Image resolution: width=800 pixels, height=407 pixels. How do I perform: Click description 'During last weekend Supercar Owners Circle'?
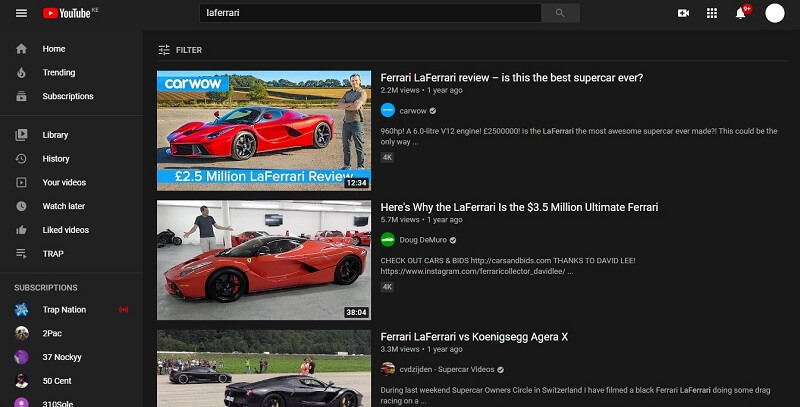[576, 395]
